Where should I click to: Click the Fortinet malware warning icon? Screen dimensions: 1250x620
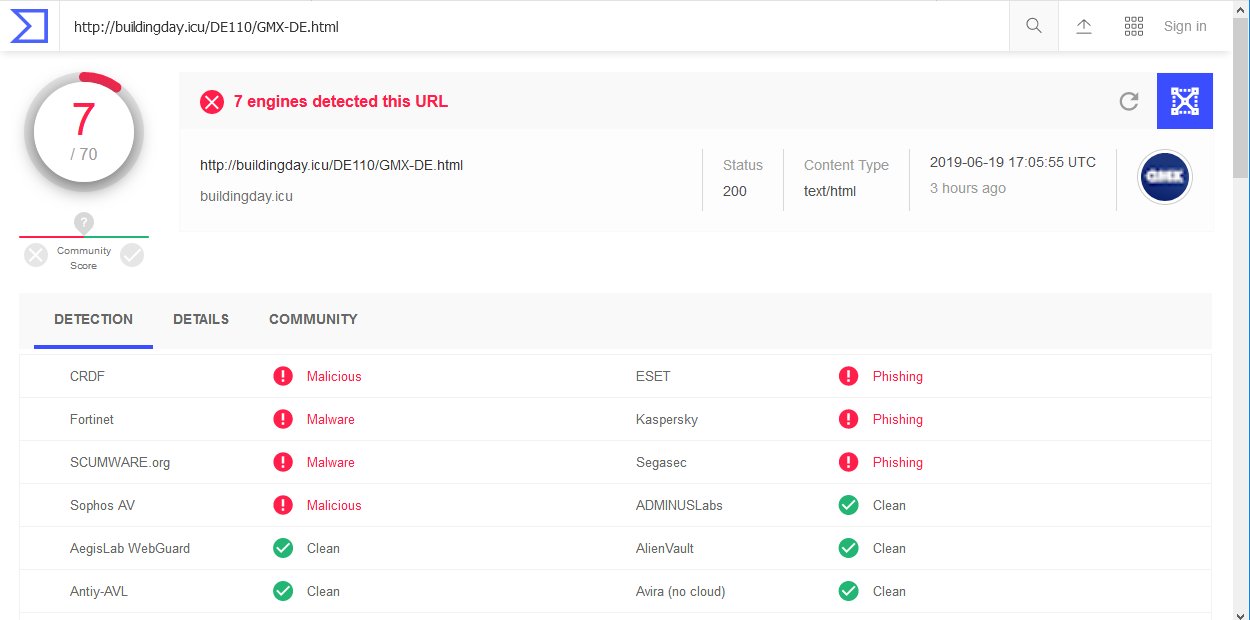(x=283, y=419)
